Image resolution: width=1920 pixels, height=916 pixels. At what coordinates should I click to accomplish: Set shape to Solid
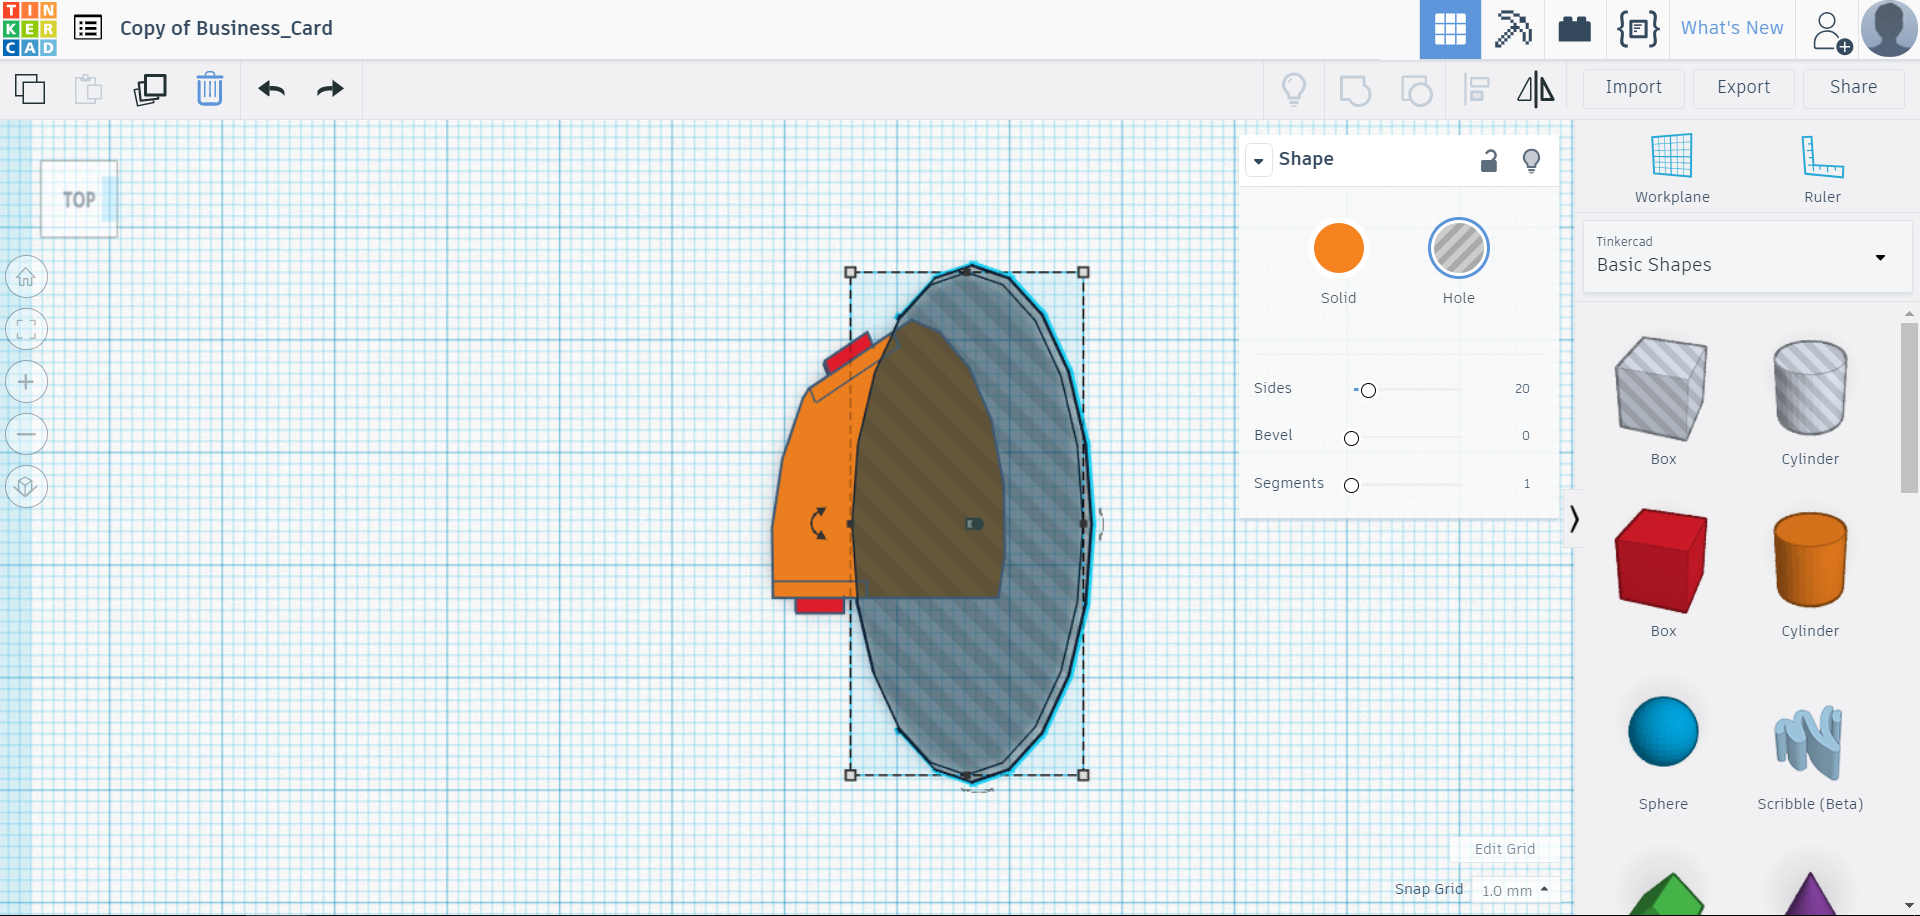1338,249
